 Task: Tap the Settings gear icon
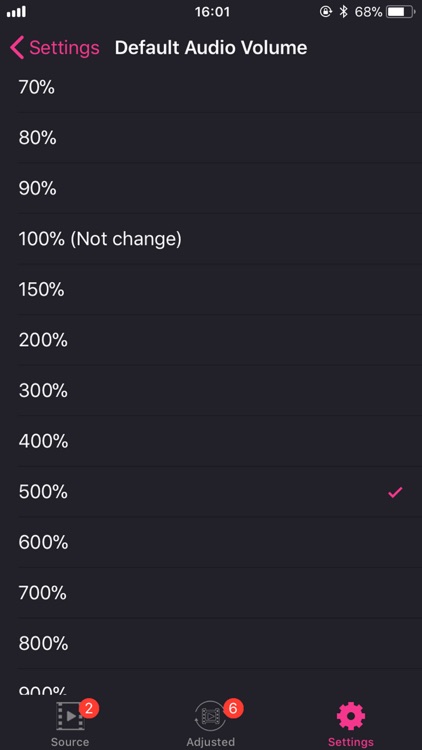[351, 716]
